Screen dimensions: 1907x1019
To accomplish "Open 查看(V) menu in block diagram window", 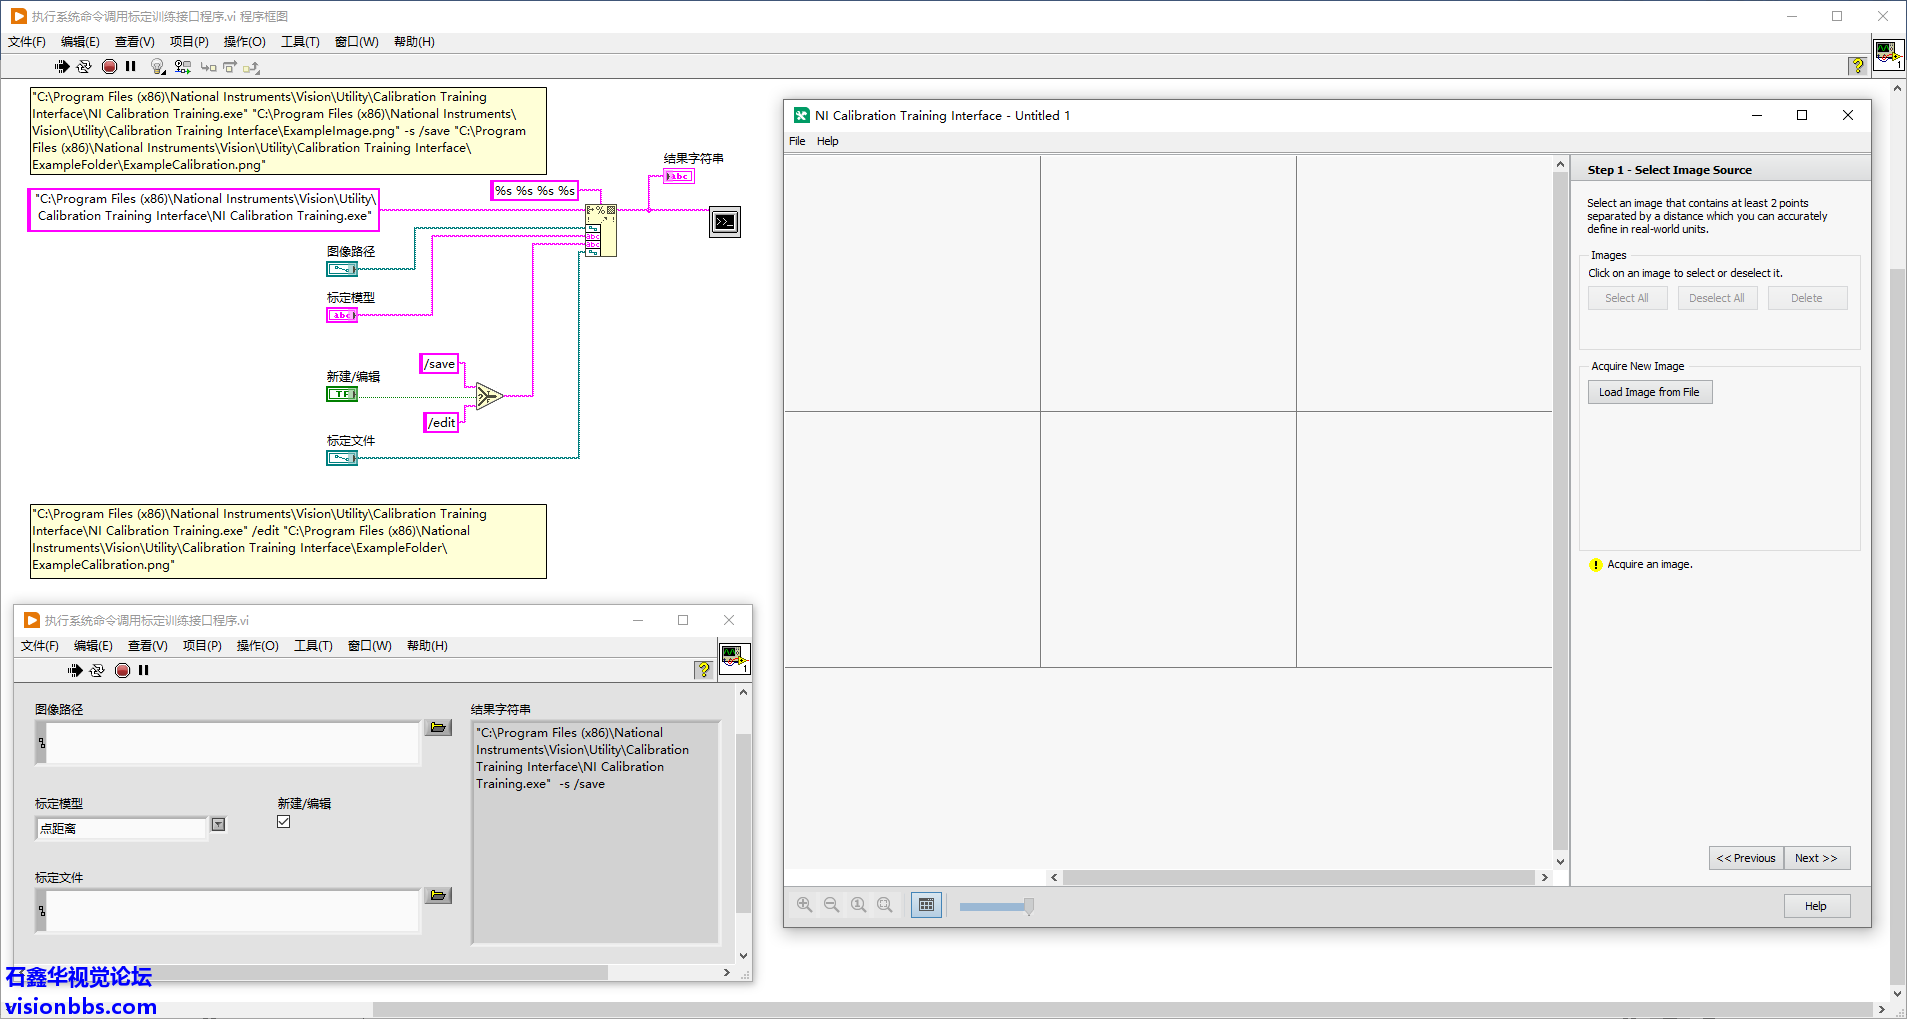I will [135, 42].
